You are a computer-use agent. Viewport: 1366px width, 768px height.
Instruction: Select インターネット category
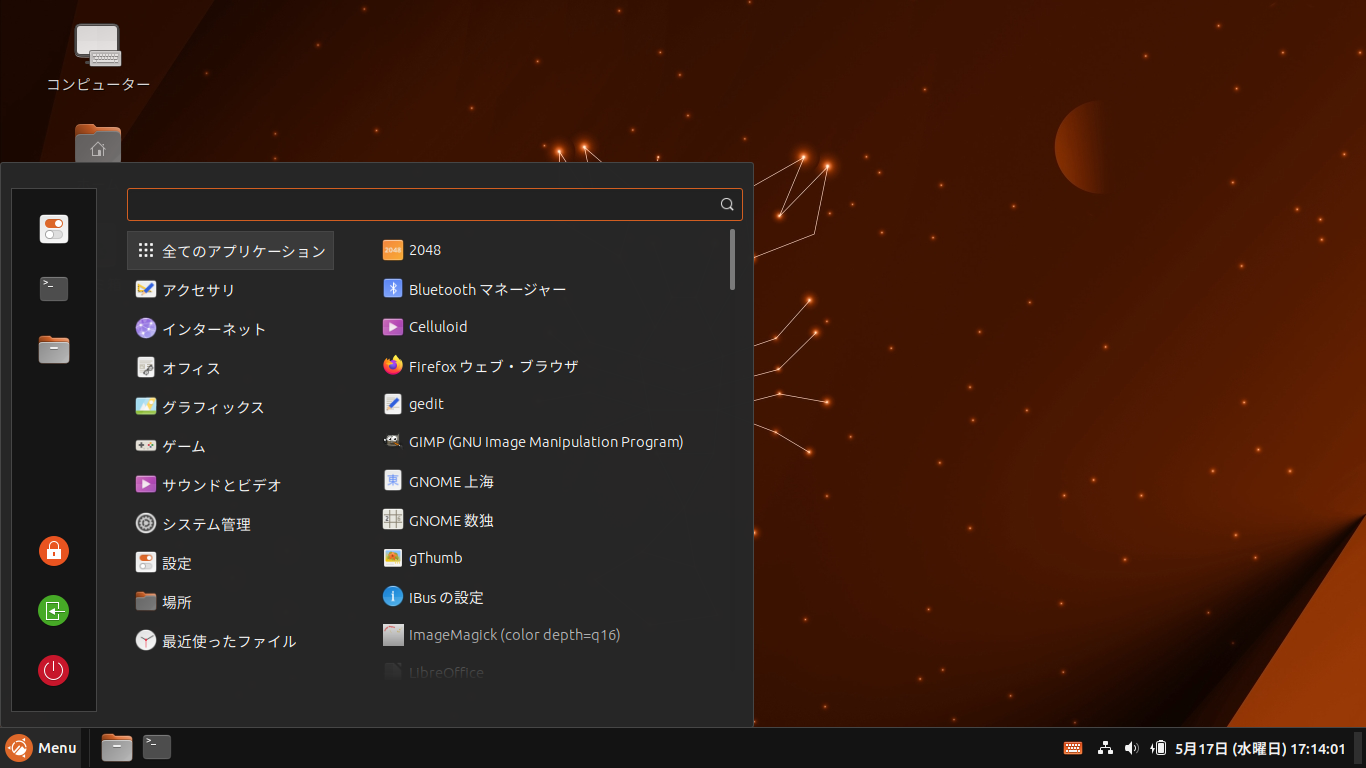coord(230,329)
